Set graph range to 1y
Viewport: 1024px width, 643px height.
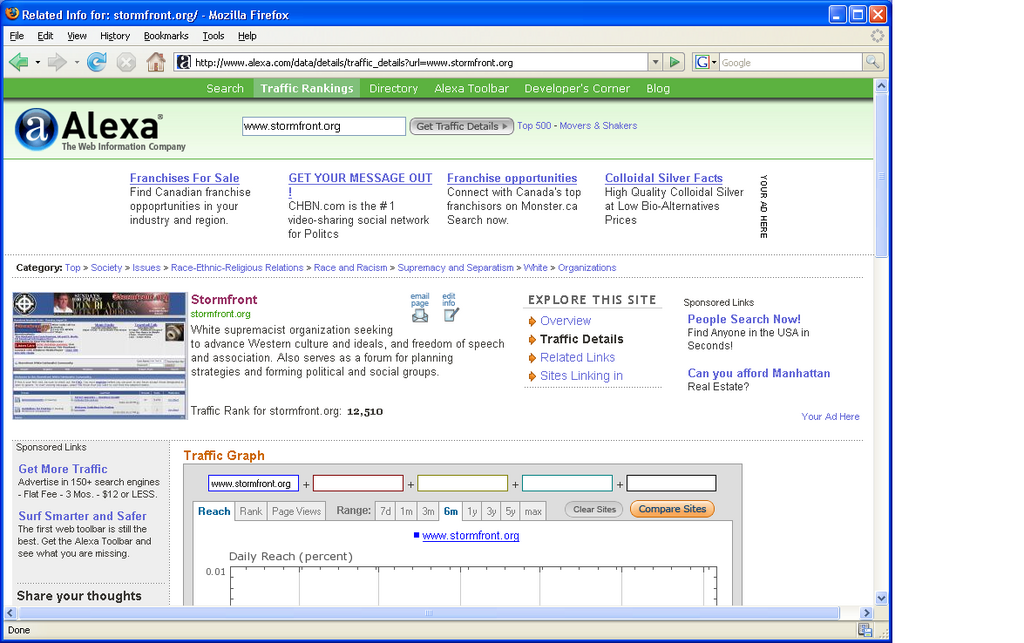472,511
